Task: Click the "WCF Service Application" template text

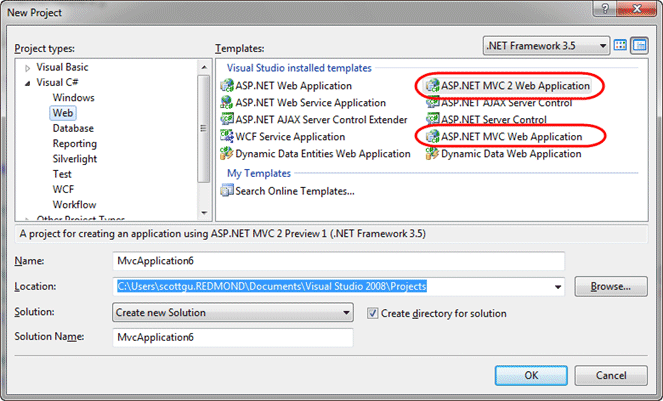Action: coord(290,137)
